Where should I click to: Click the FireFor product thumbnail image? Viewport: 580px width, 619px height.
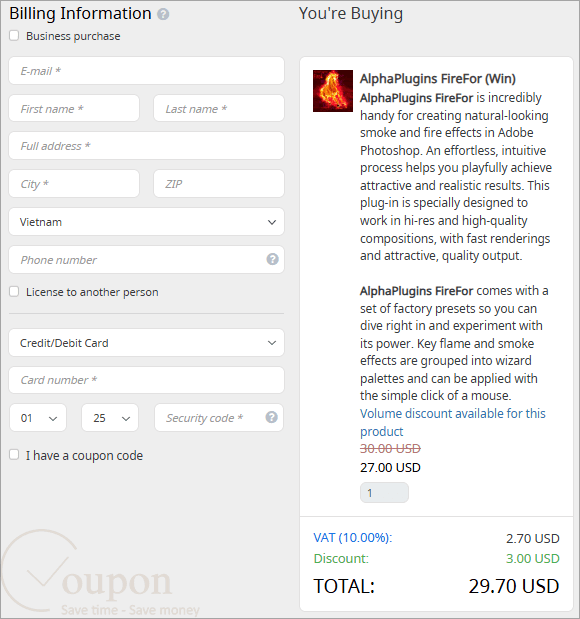[x=333, y=91]
